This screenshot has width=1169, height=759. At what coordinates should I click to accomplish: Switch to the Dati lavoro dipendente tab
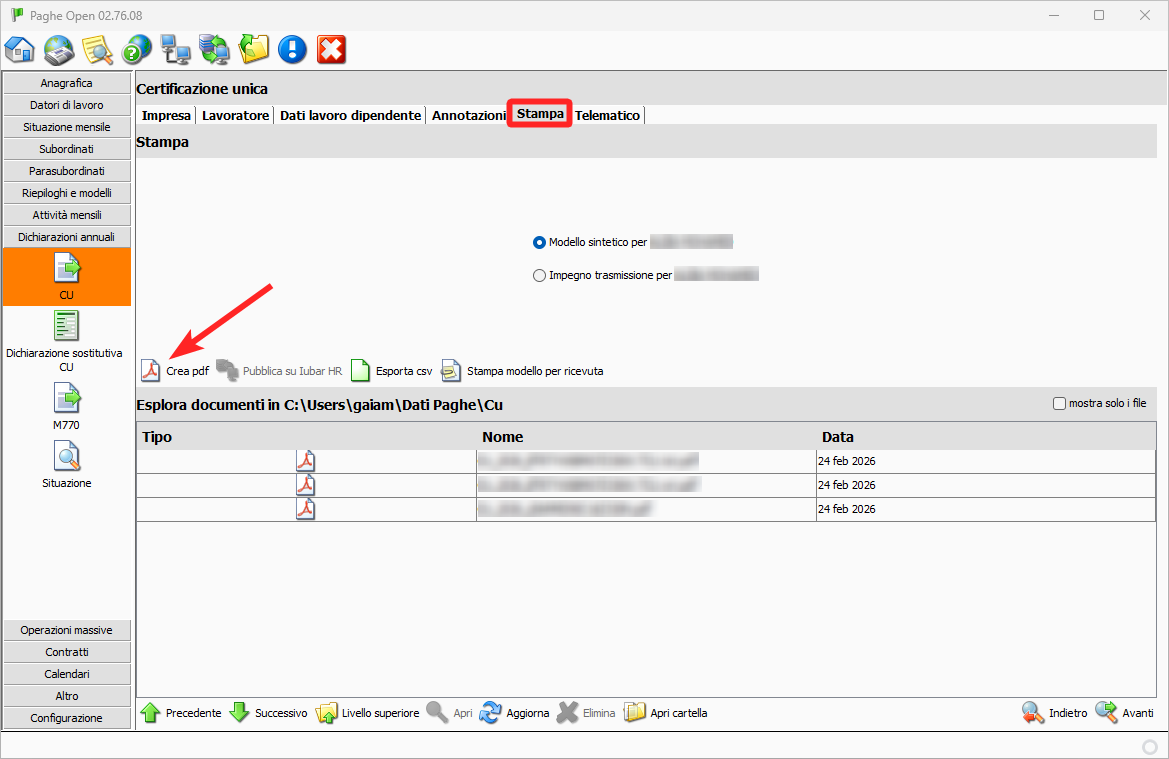pos(350,115)
